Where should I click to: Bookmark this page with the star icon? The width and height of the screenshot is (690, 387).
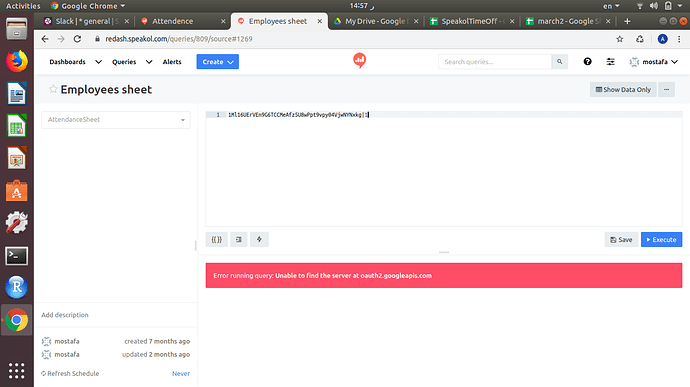[x=620, y=39]
